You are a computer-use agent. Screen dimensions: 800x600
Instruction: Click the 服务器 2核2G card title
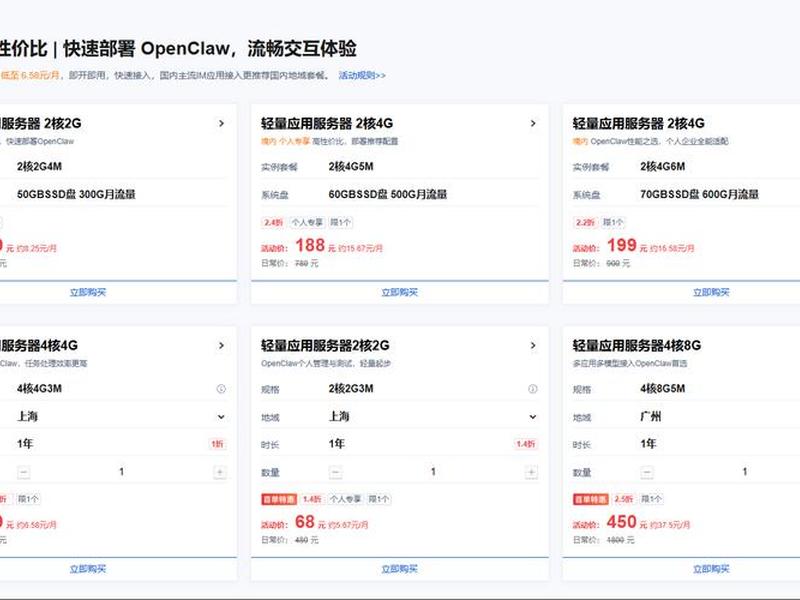(x=41, y=123)
